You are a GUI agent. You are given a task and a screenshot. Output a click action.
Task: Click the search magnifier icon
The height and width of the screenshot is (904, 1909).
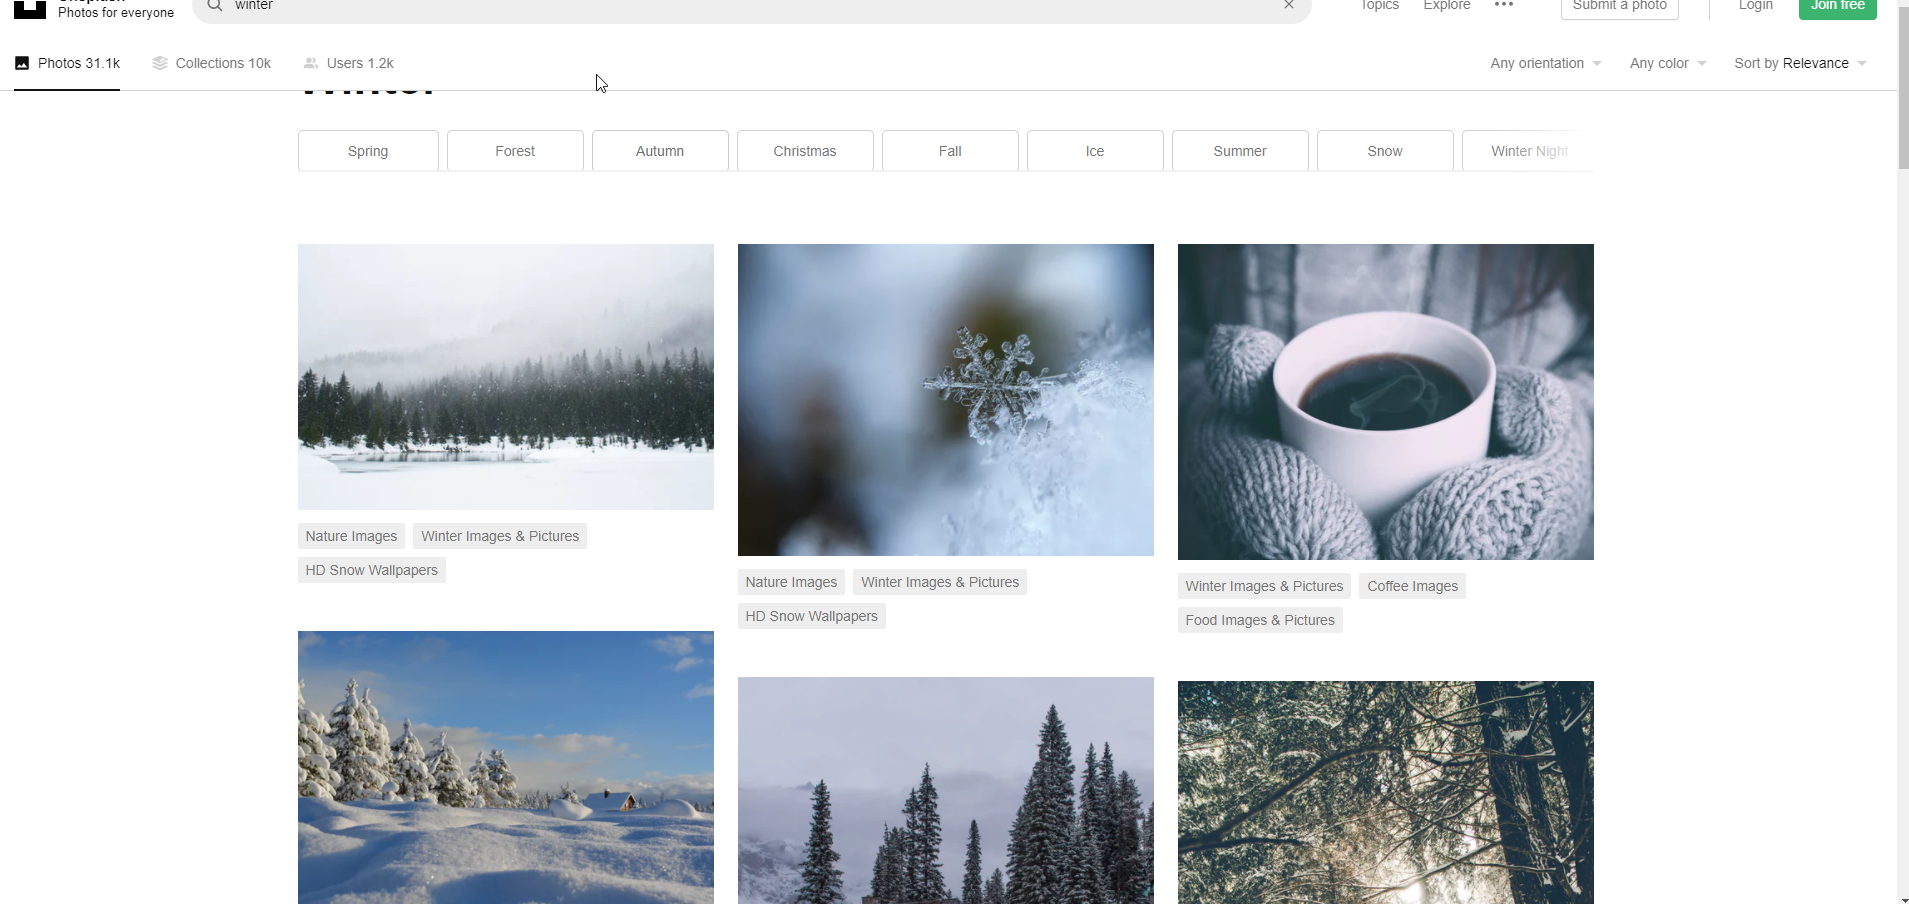point(214,6)
